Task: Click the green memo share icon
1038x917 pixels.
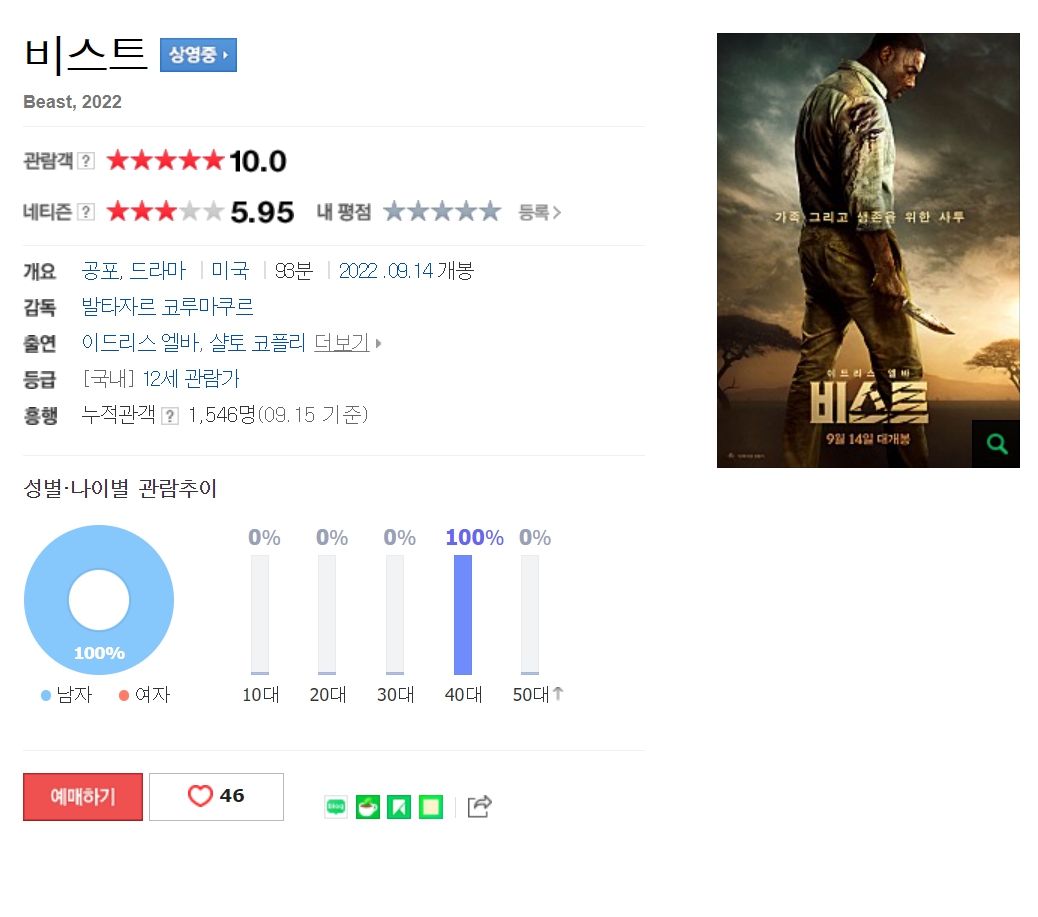Action: click(x=431, y=806)
